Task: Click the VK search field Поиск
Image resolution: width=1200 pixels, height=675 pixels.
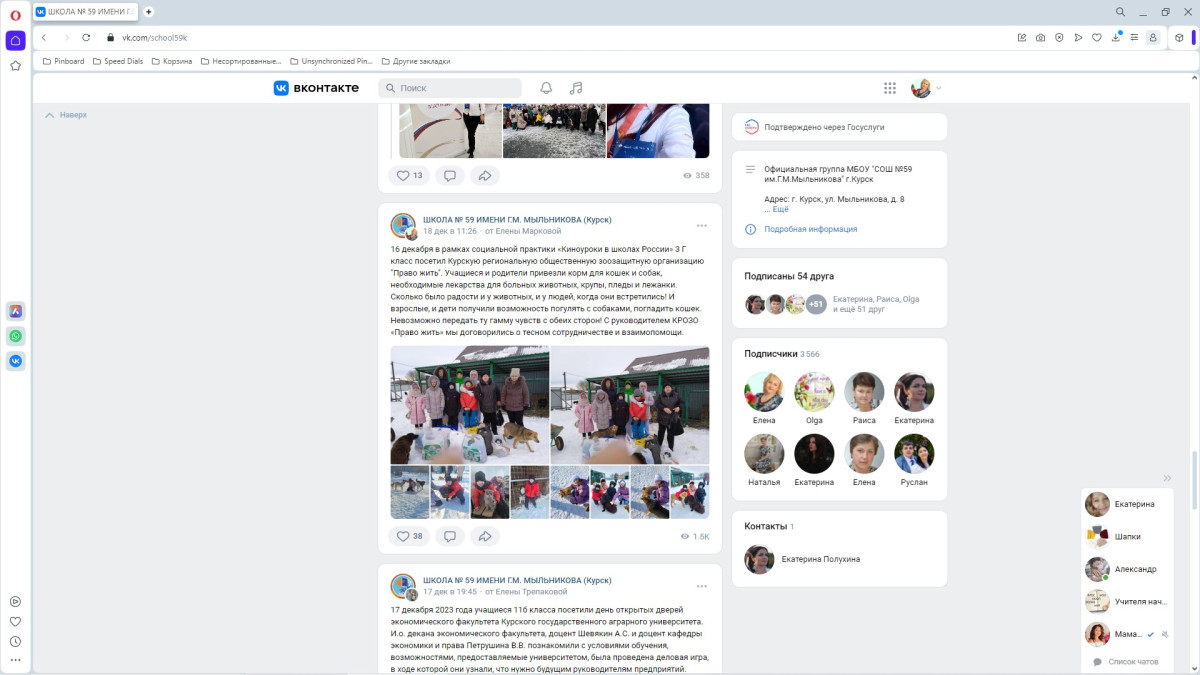Action: 450,88
